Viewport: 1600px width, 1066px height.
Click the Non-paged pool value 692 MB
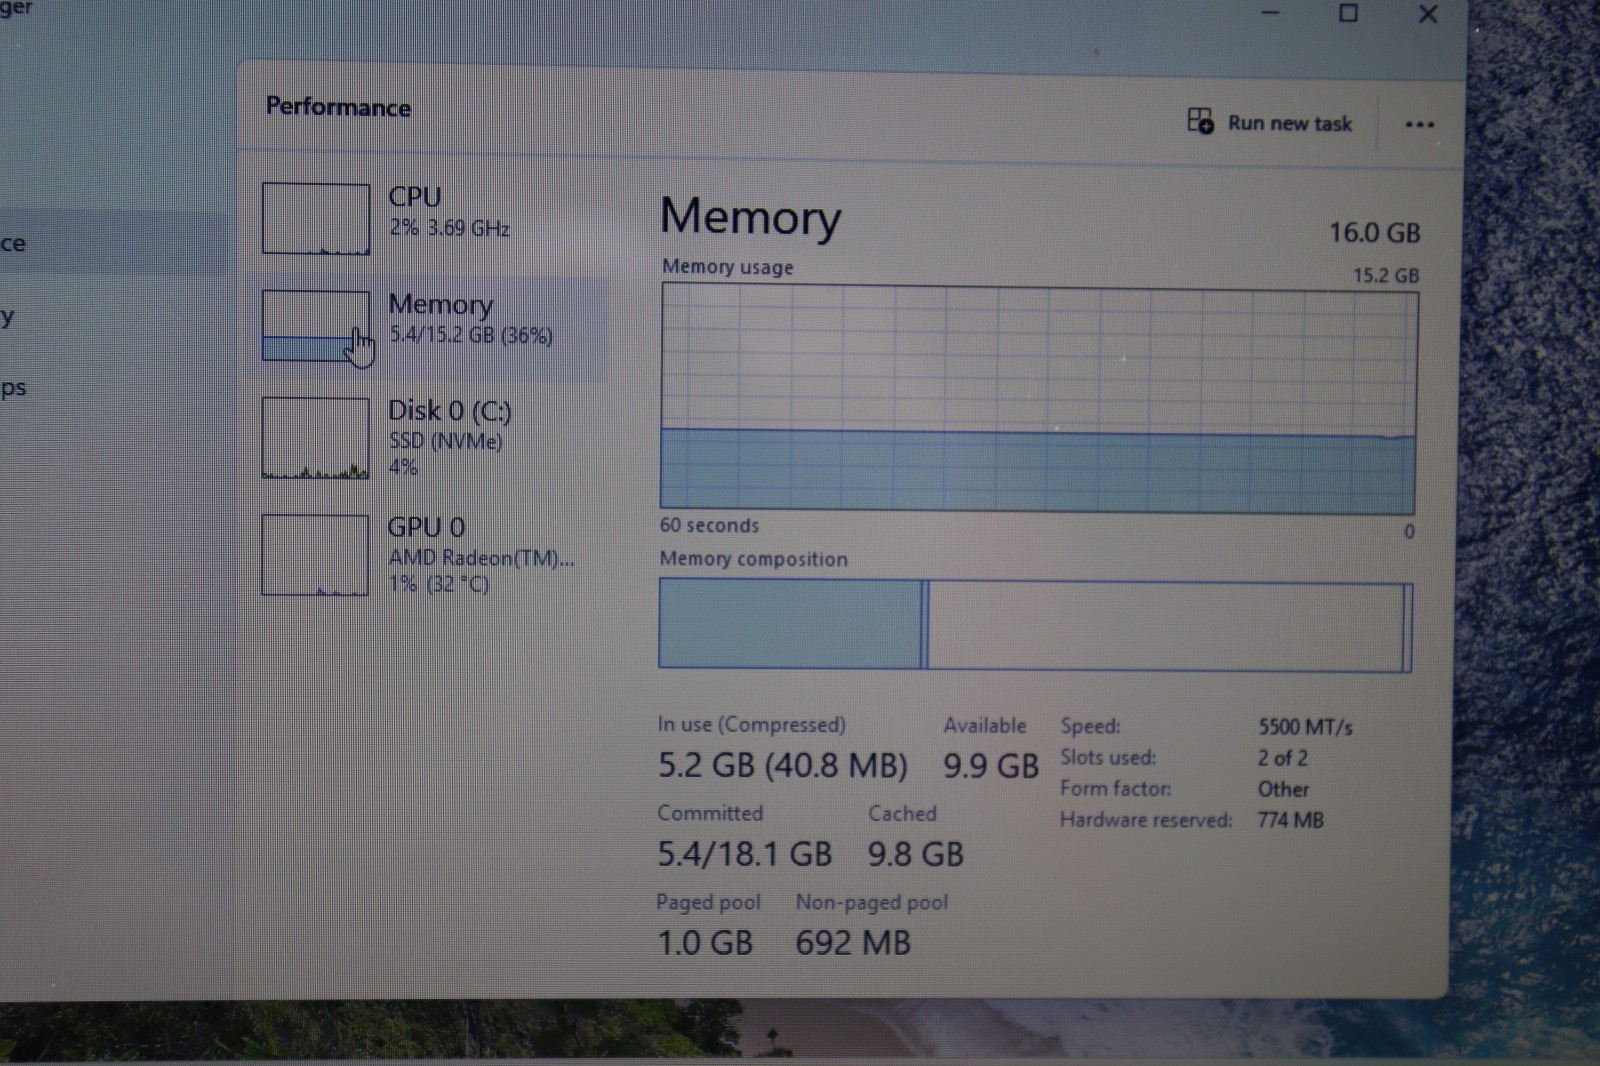click(853, 942)
